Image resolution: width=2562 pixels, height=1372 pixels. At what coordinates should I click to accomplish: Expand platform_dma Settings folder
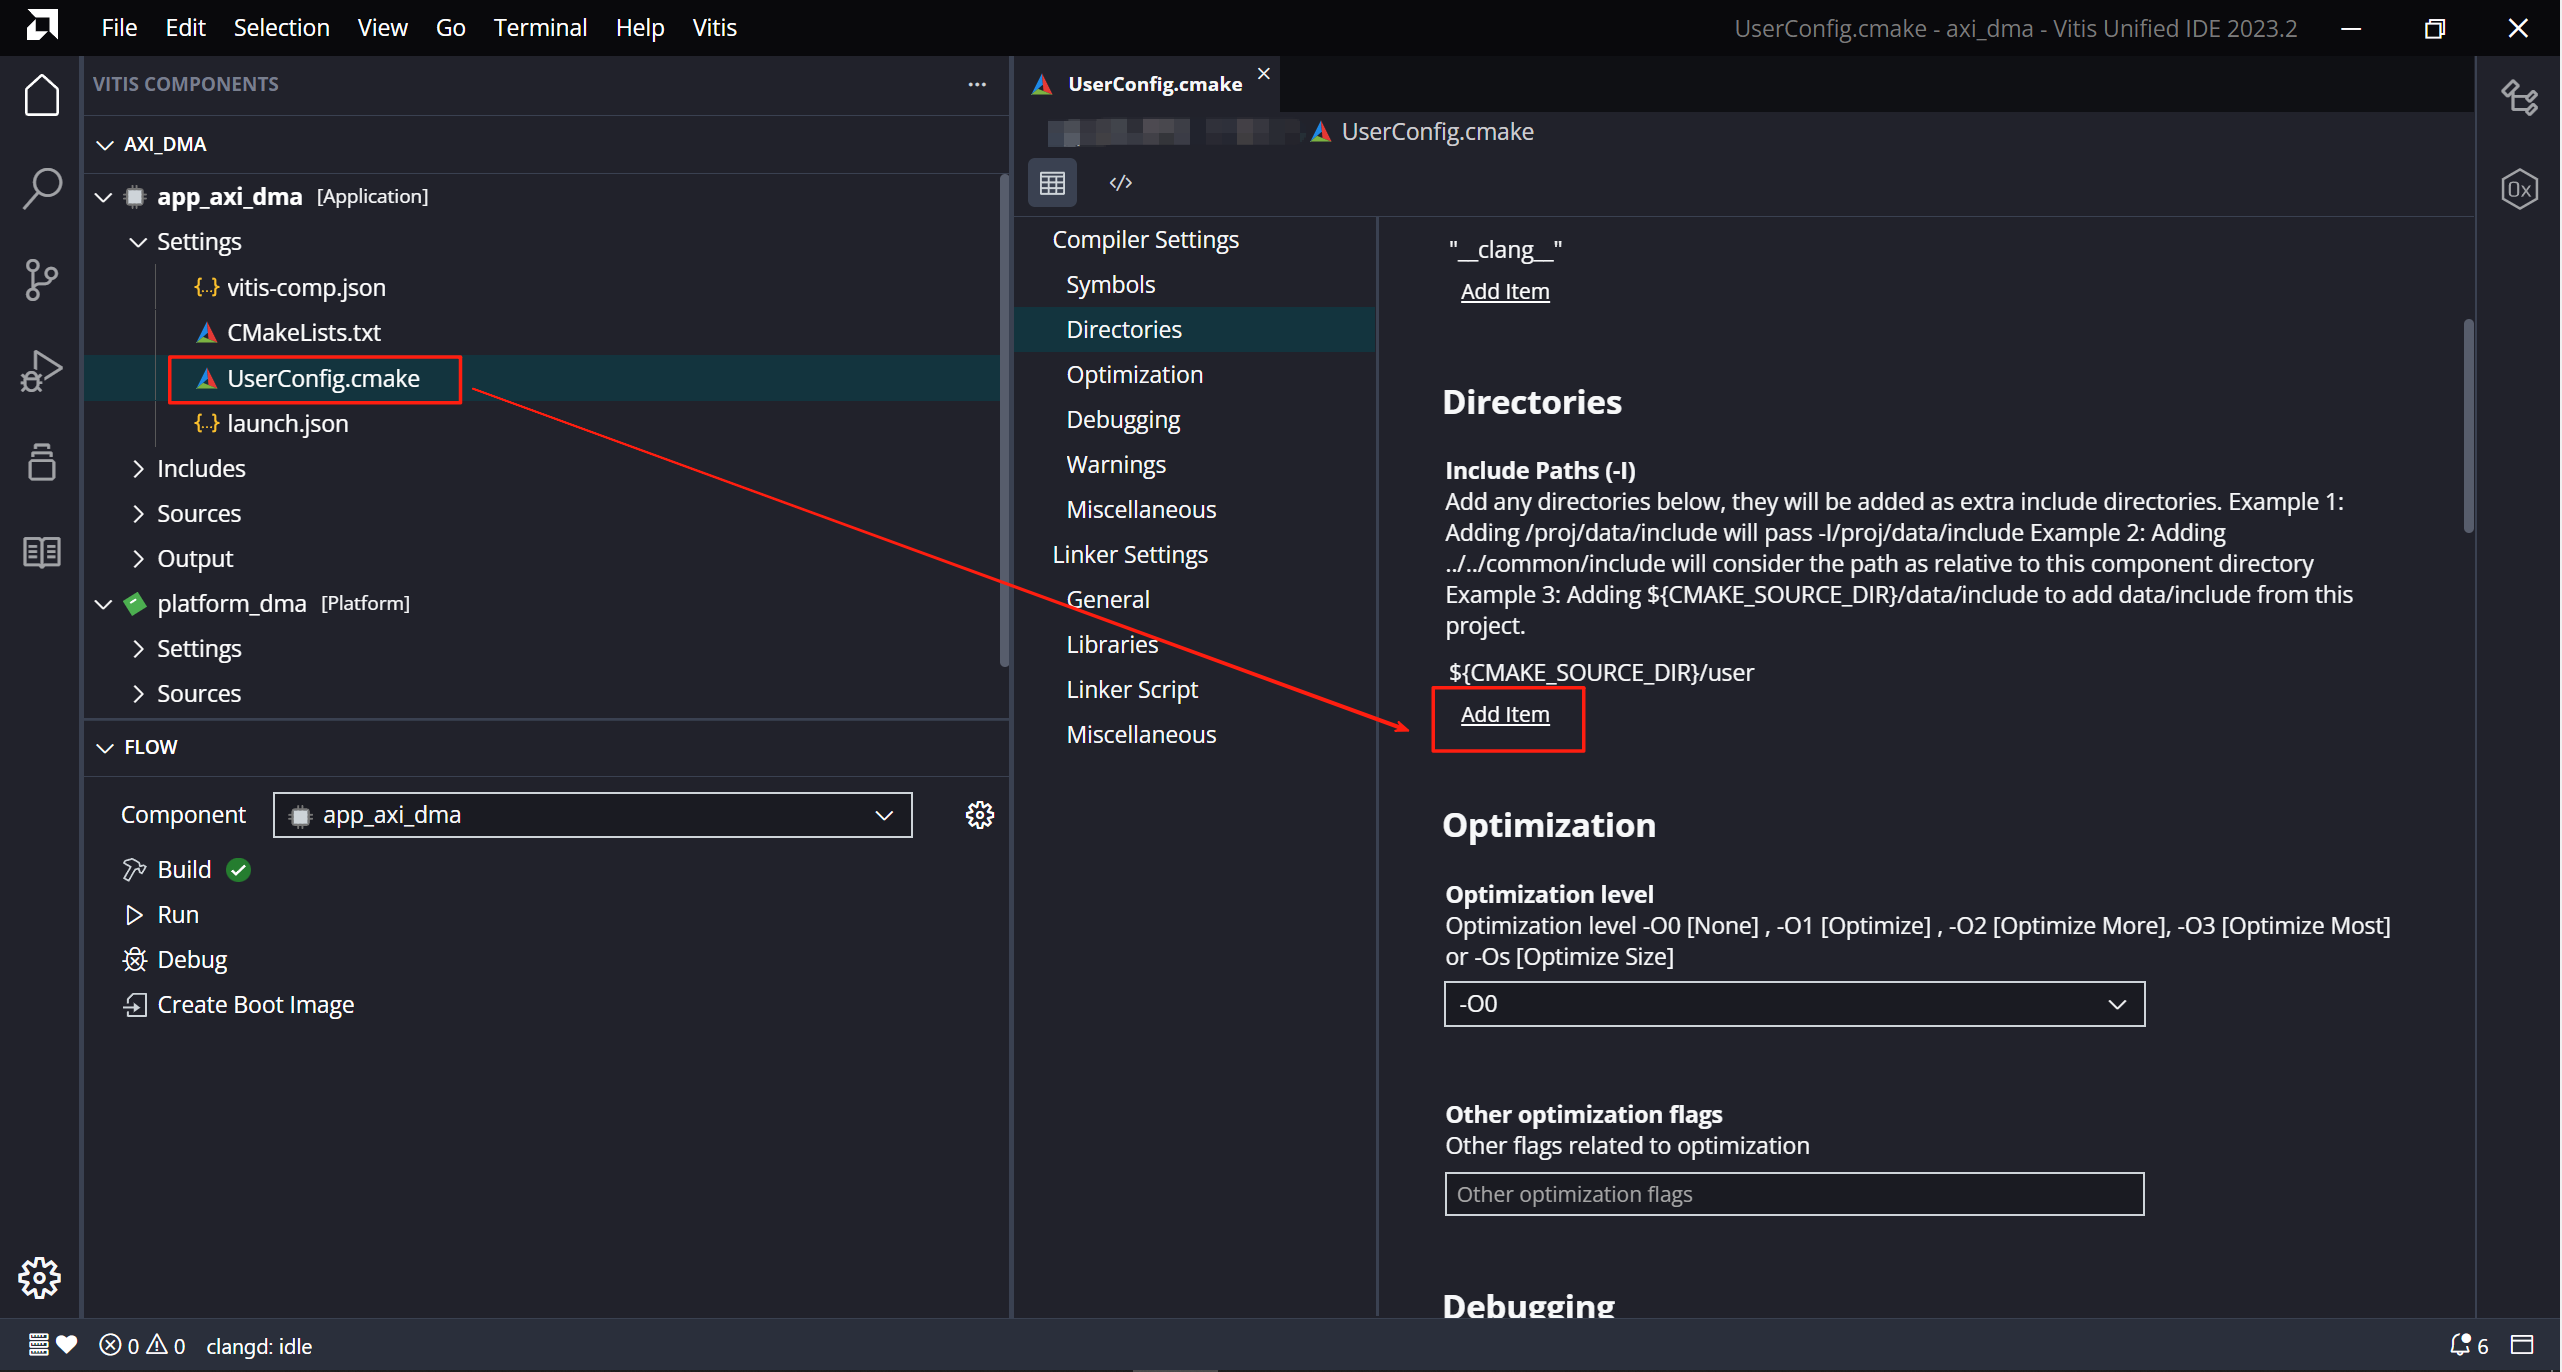coord(138,649)
